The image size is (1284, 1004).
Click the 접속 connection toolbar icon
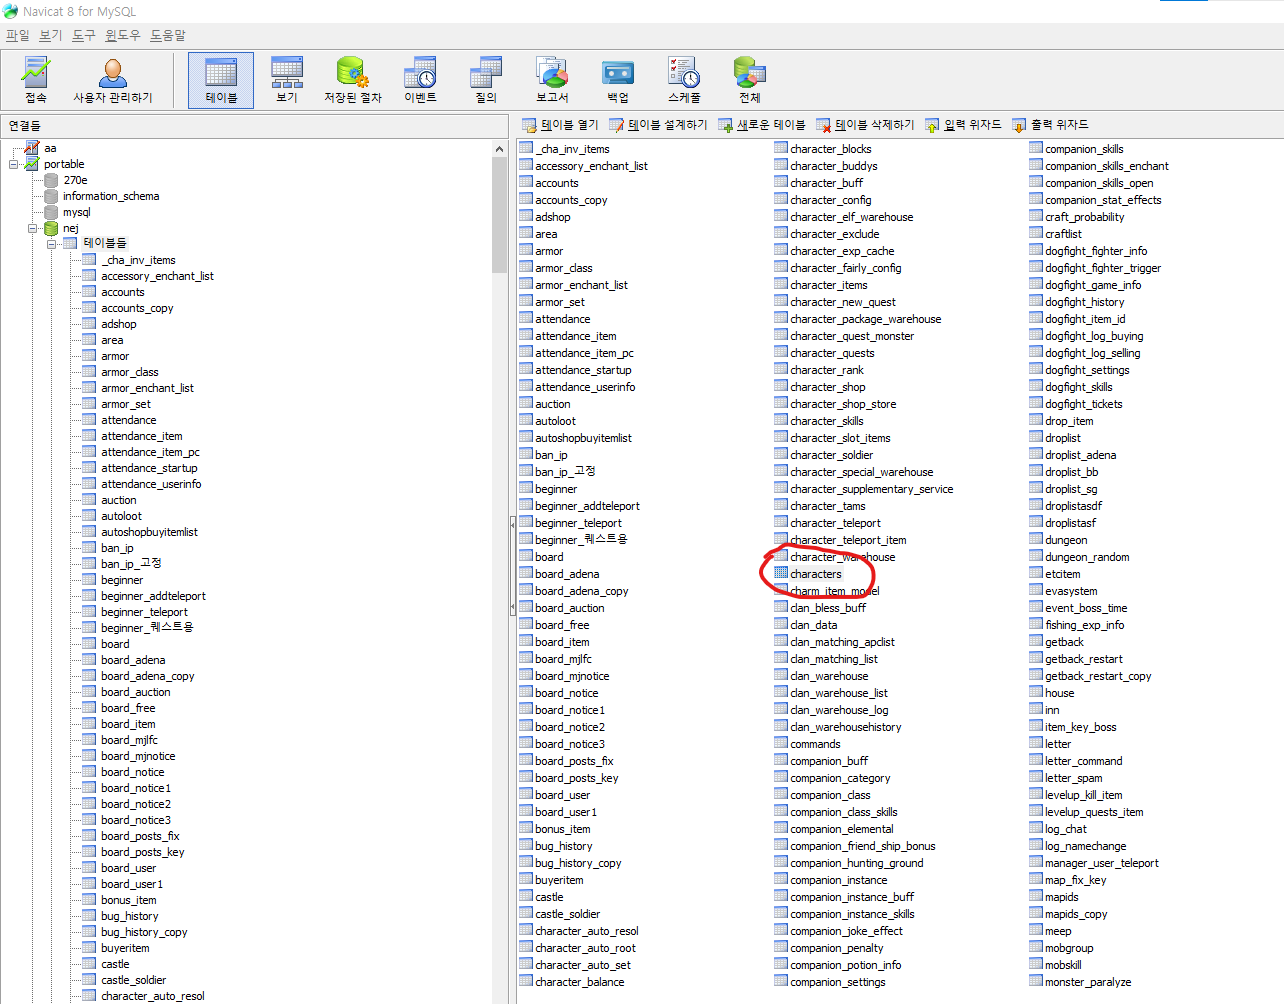pyautogui.click(x=36, y=80)
